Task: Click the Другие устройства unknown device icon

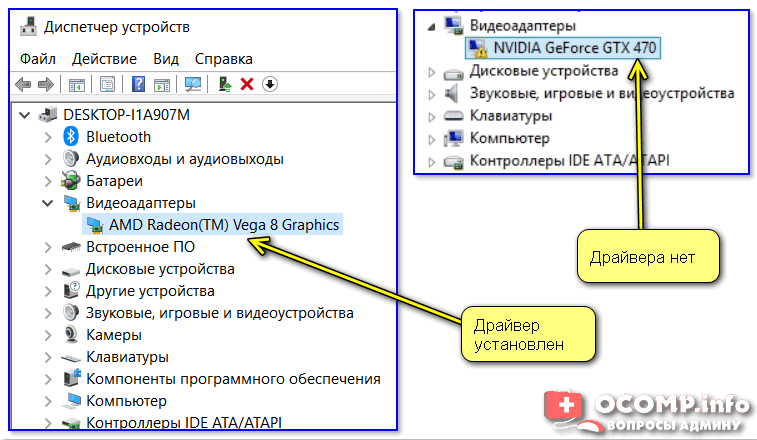Action: coord(71,291)
